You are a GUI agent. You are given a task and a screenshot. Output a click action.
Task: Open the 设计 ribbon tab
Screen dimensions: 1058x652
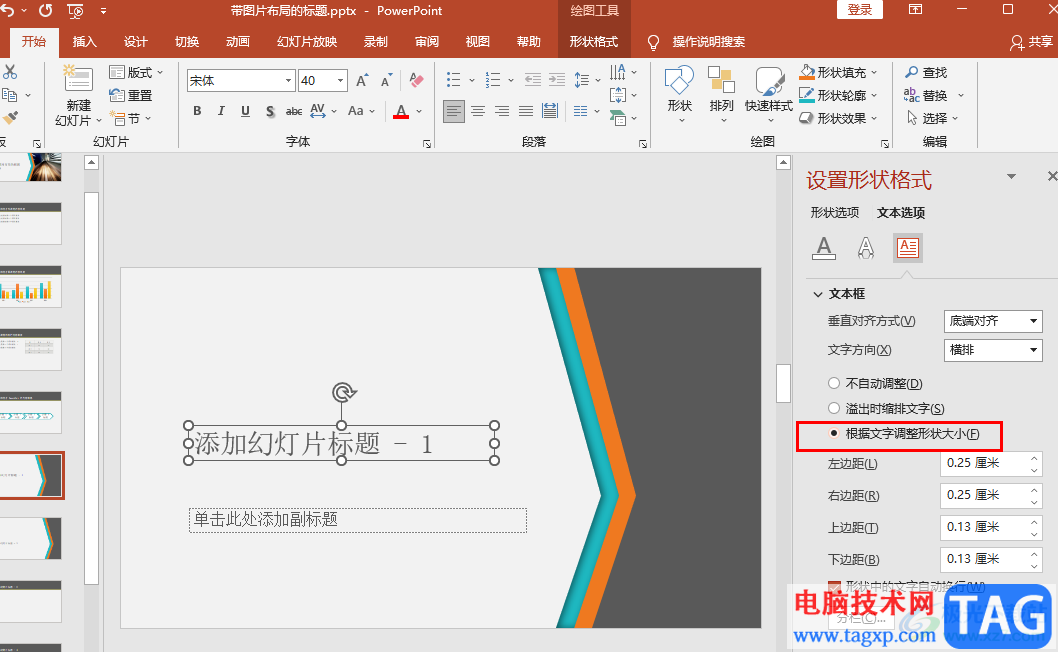(x=136, y=42)
